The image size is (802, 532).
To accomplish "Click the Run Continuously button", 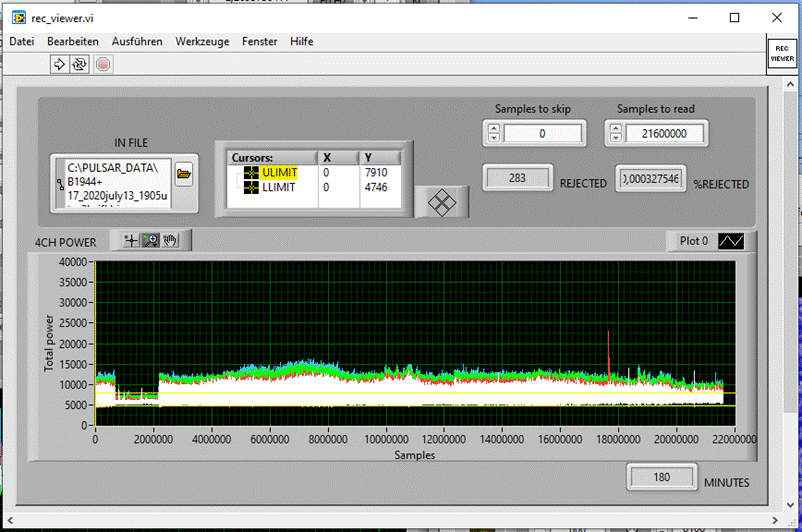I will (x=79, y=64).
